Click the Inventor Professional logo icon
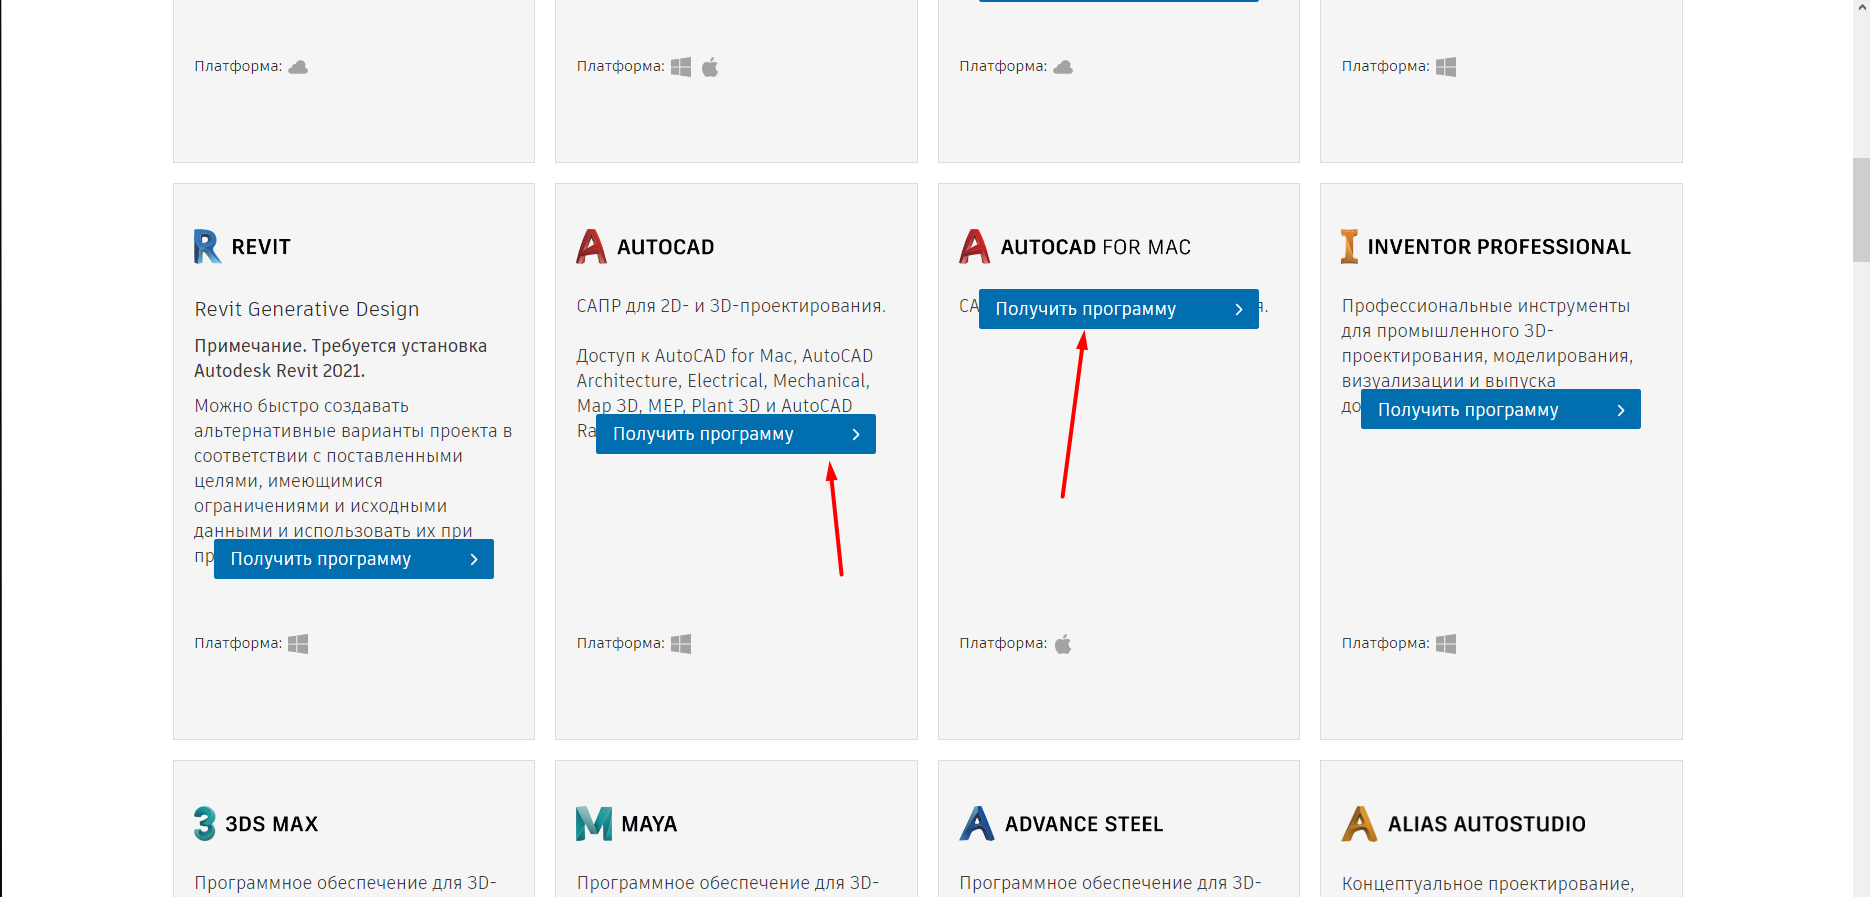Image resolution: width=1870 pixels, height=897 pixels. 1350,246
